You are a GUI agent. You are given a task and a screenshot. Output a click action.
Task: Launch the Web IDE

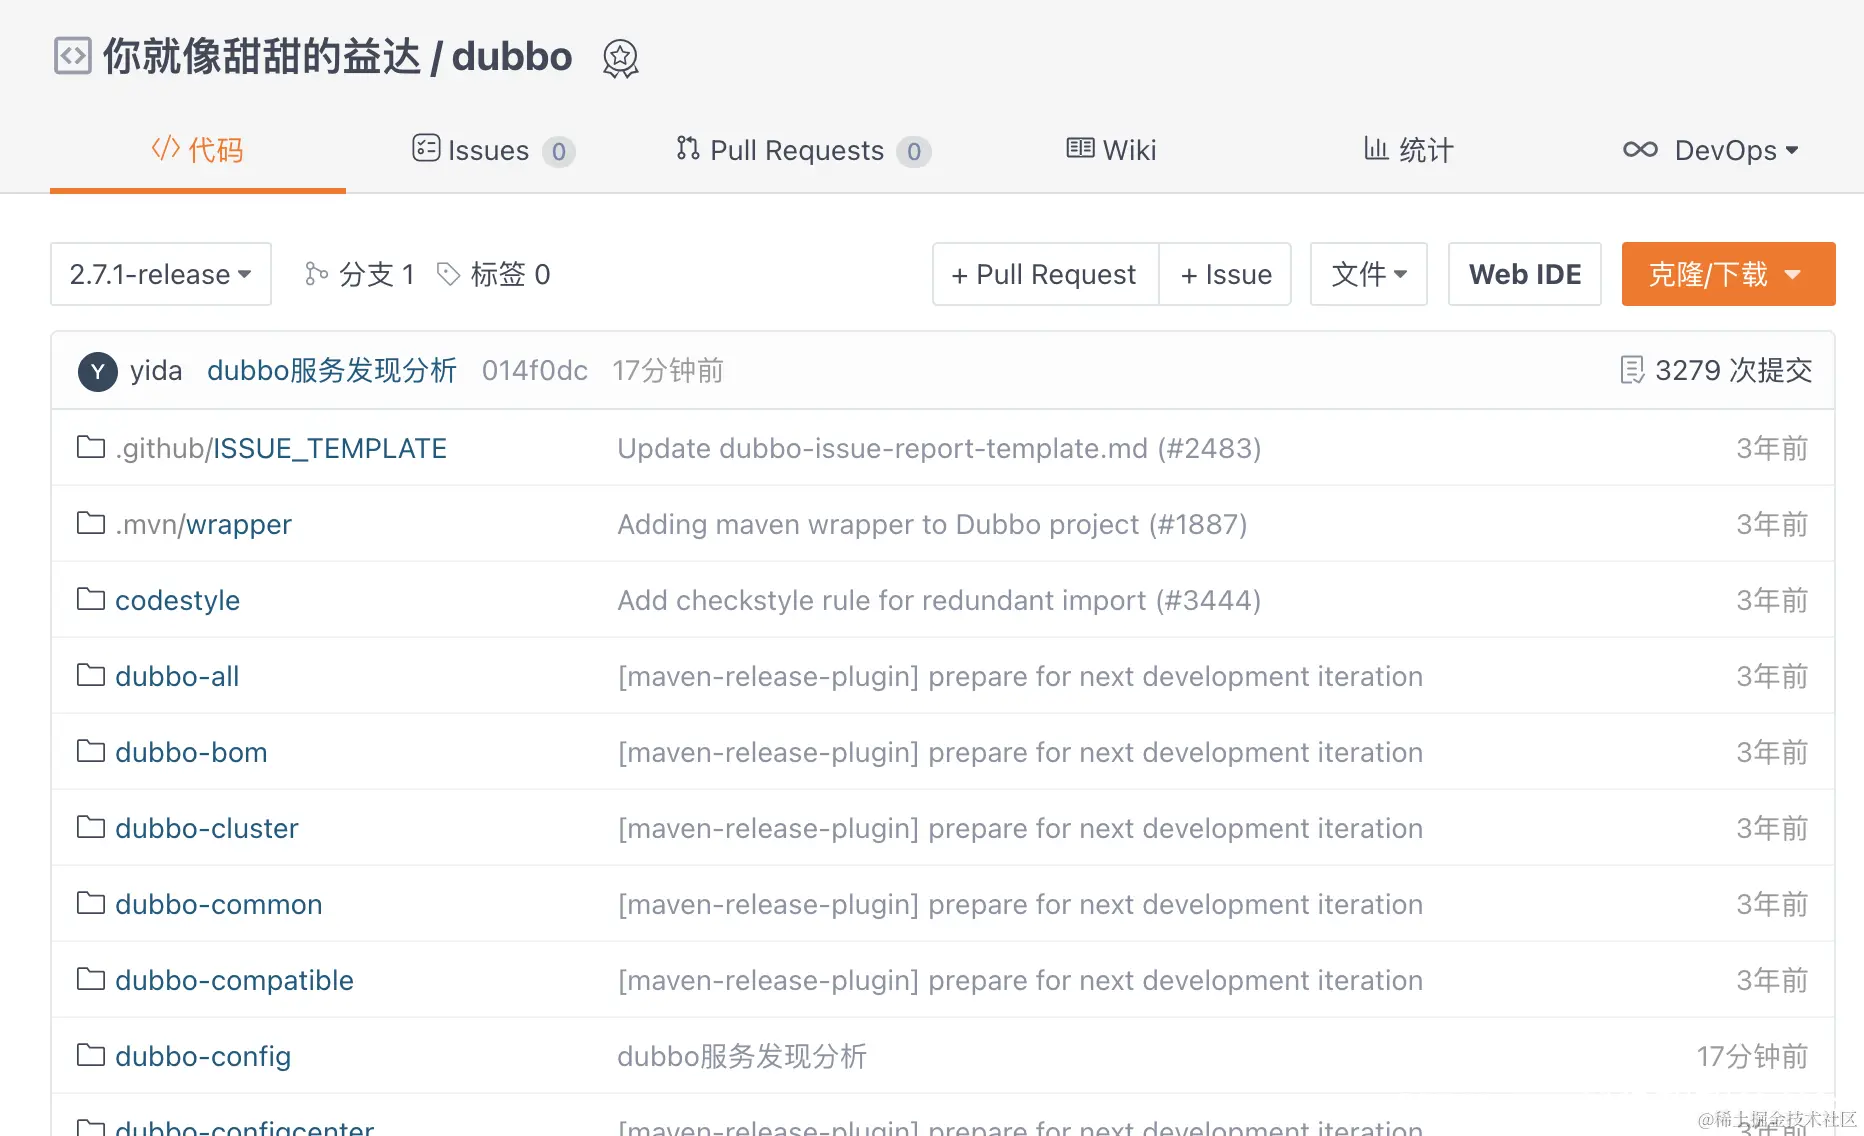click(1524, 274)
